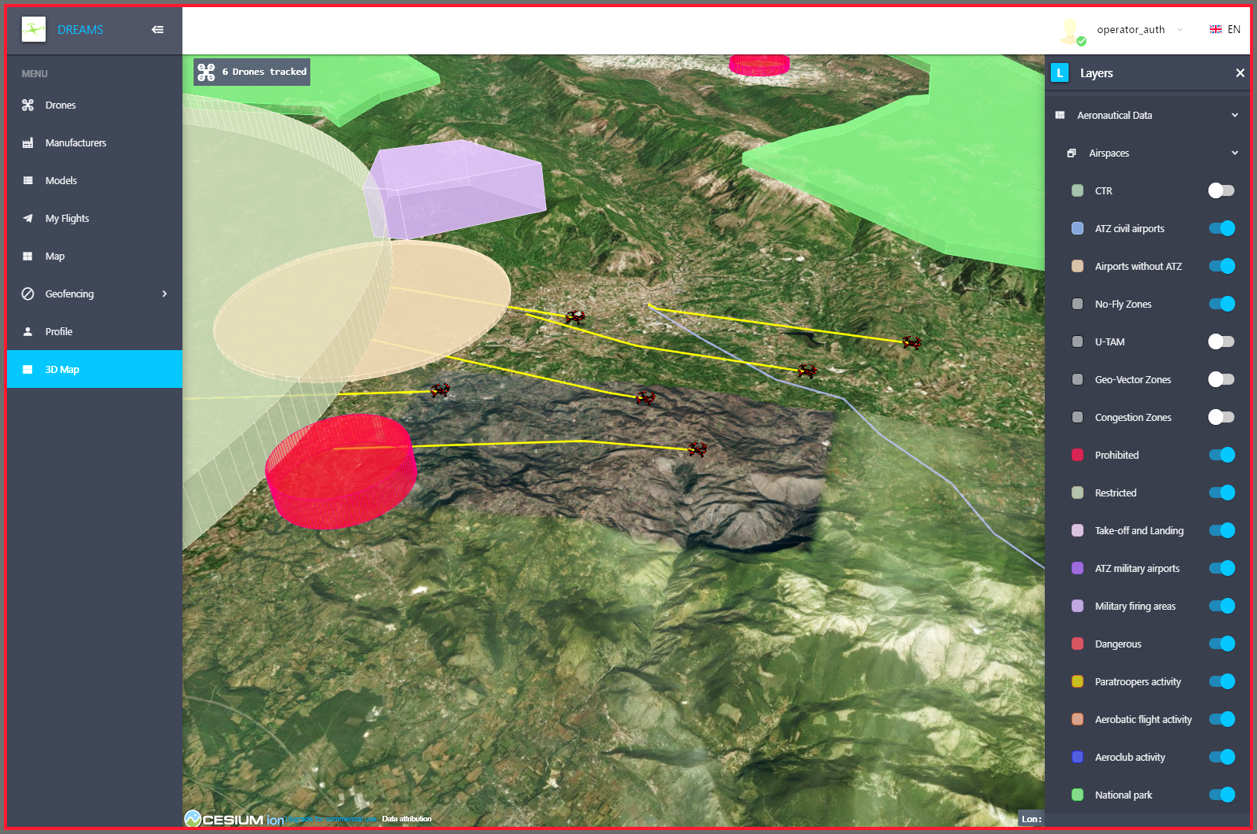Screen dimensions: 1257x834
Task: Click the Profile person icon
Action: pos(28,332)
